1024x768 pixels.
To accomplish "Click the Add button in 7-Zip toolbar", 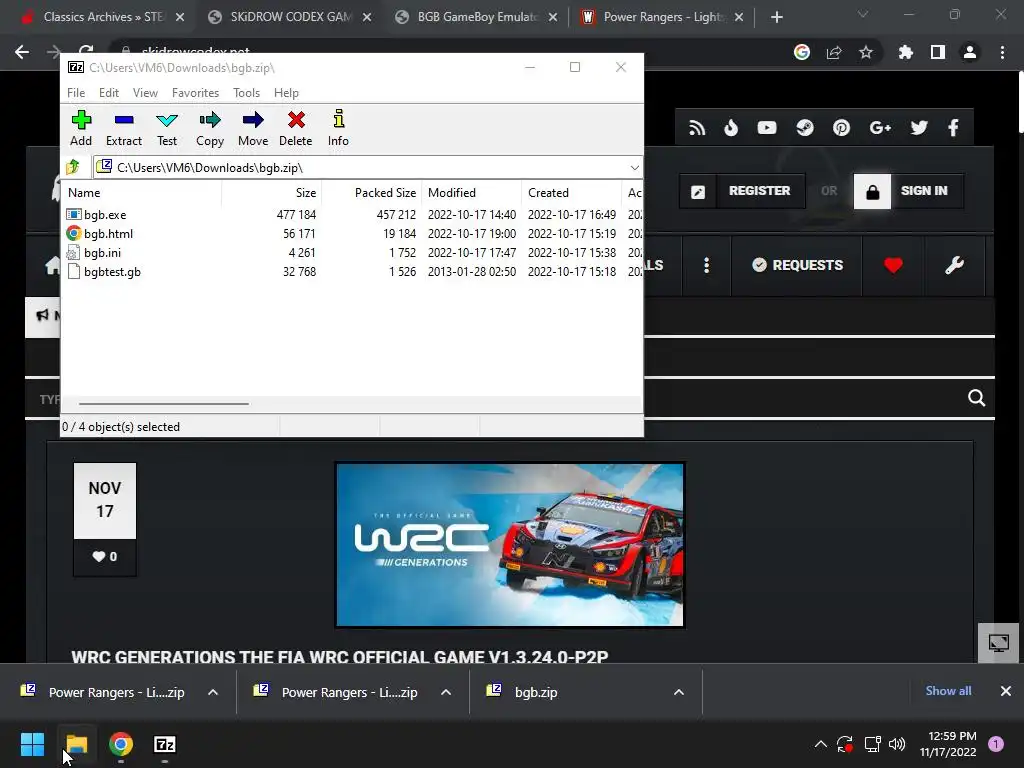I will pyautogui.click(x=81, y=128).
